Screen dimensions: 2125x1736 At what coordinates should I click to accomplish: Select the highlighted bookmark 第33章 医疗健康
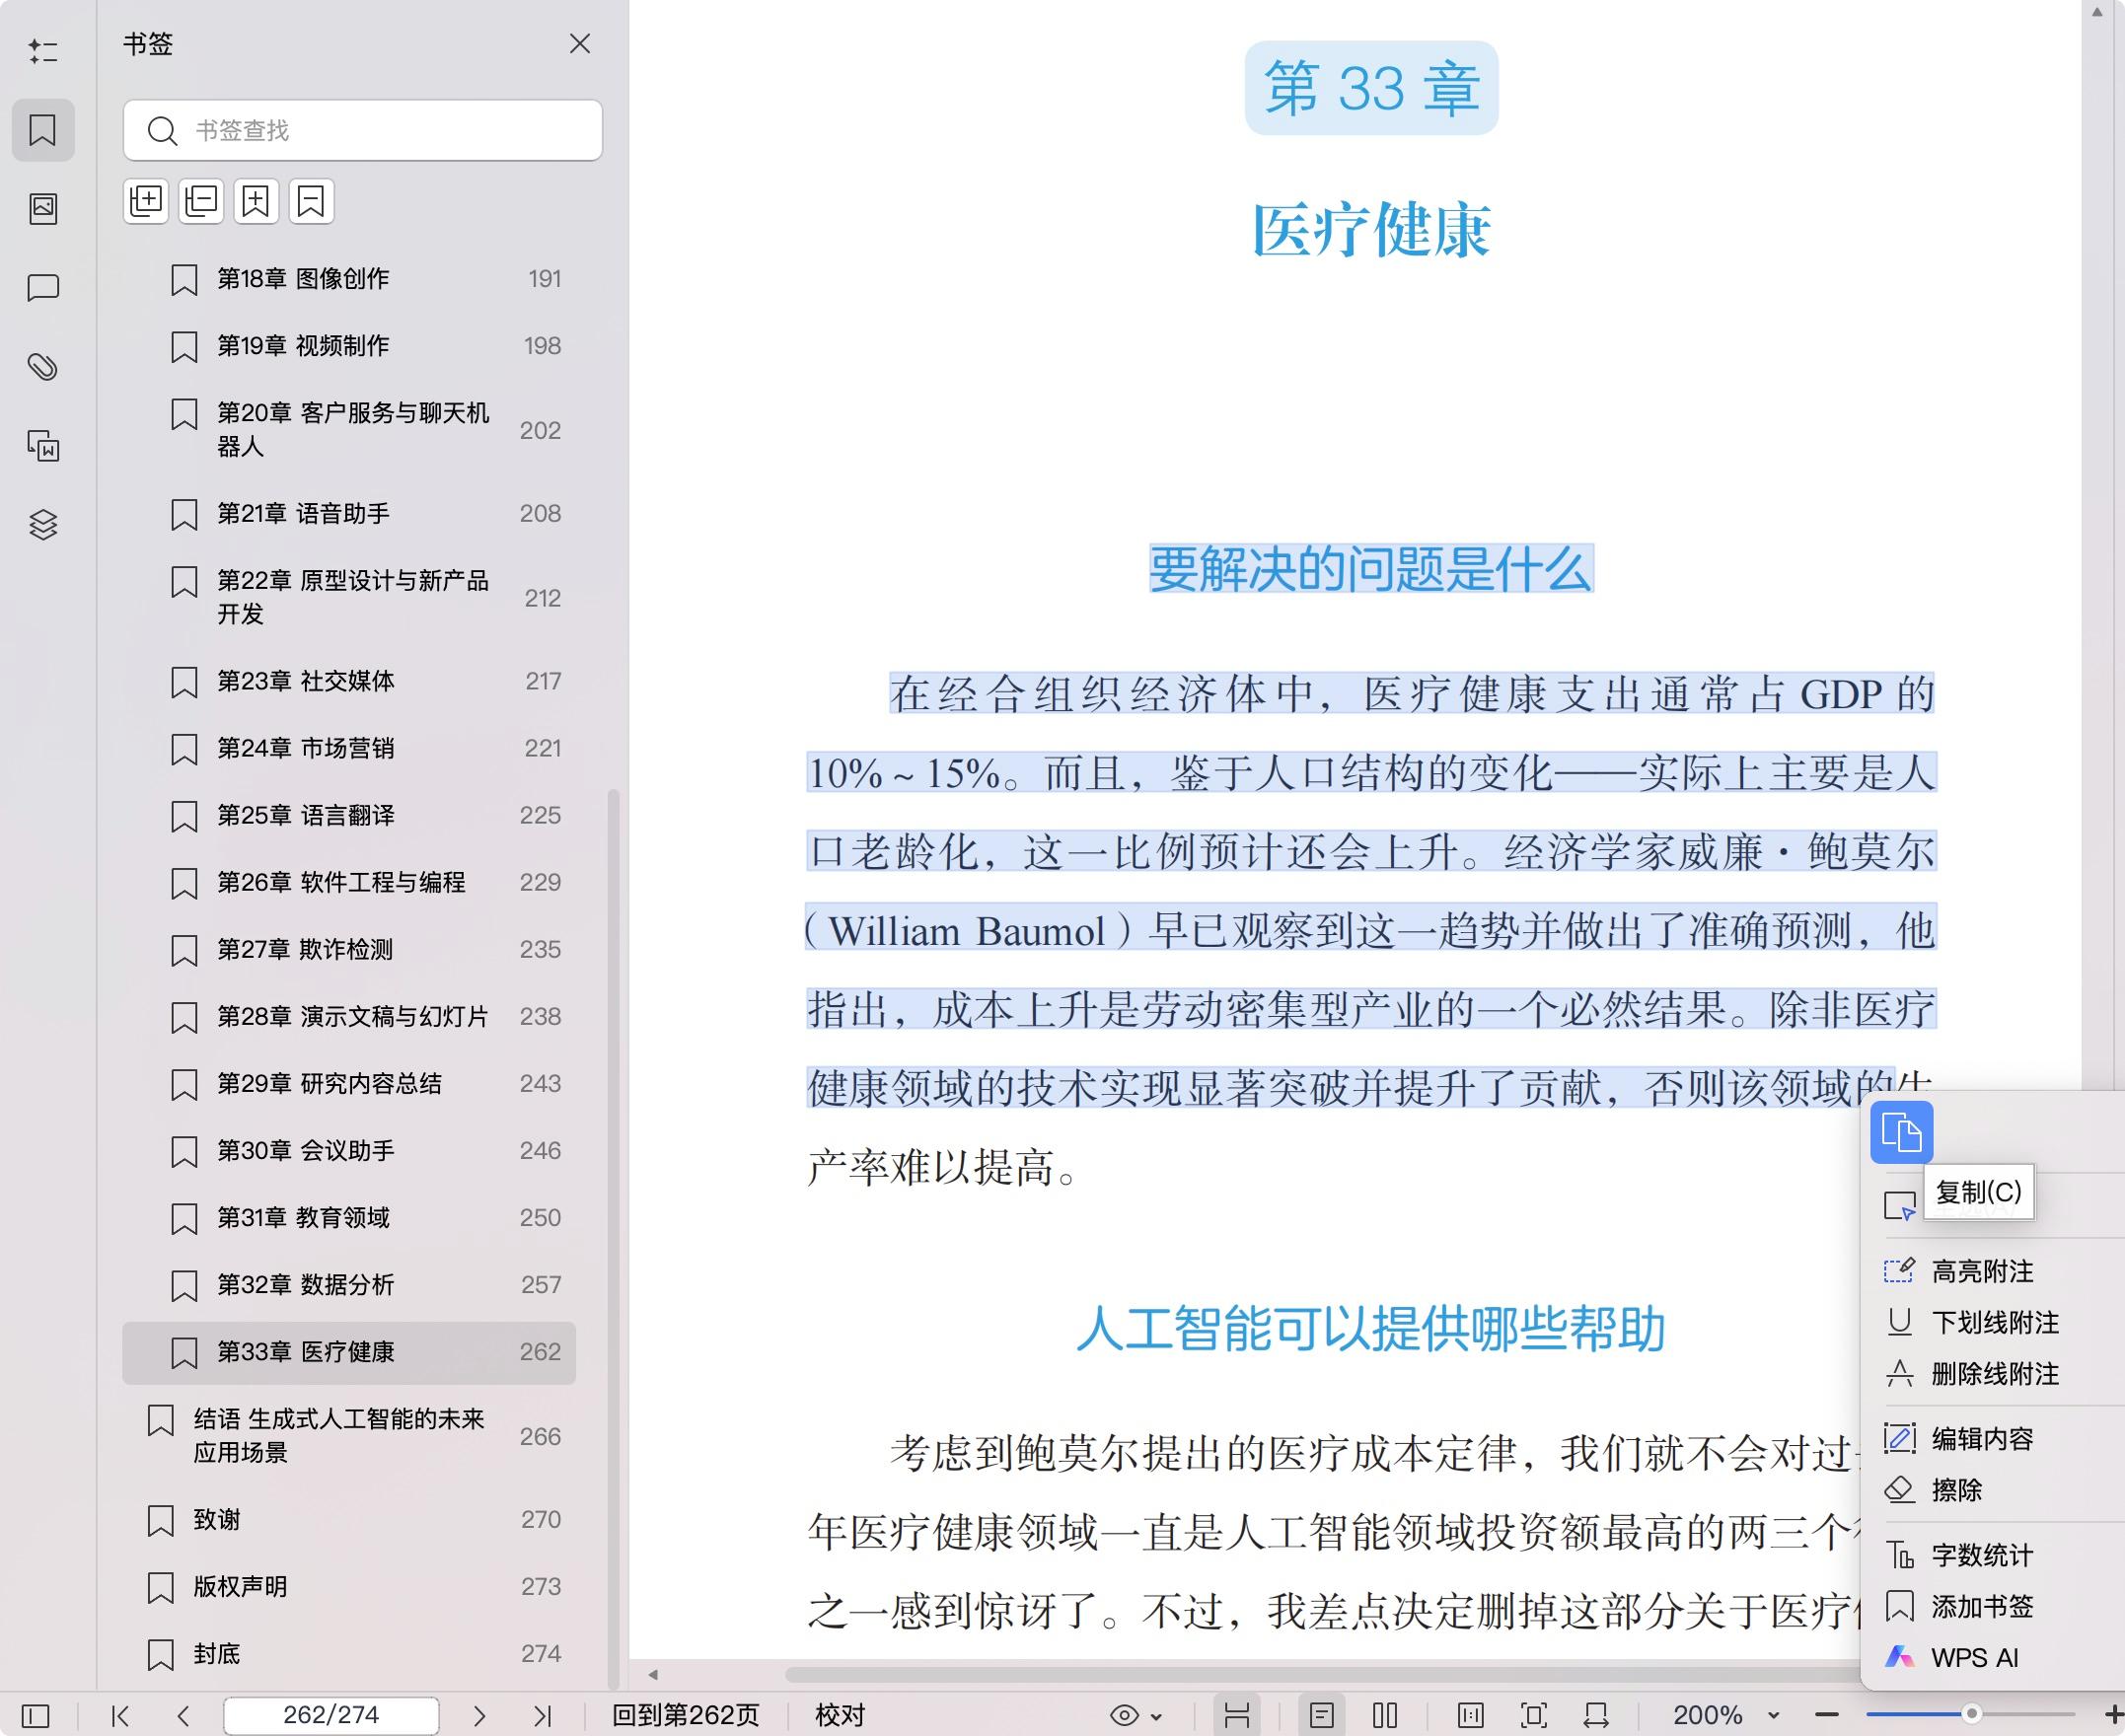tap(349, 1353)
